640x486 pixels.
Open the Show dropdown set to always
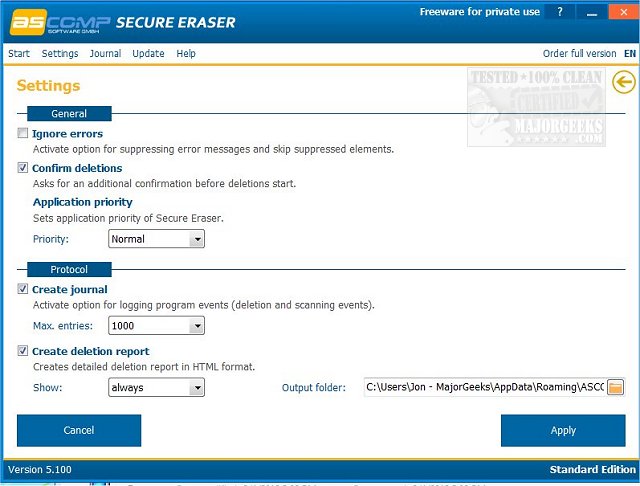(x=156, y=387)
